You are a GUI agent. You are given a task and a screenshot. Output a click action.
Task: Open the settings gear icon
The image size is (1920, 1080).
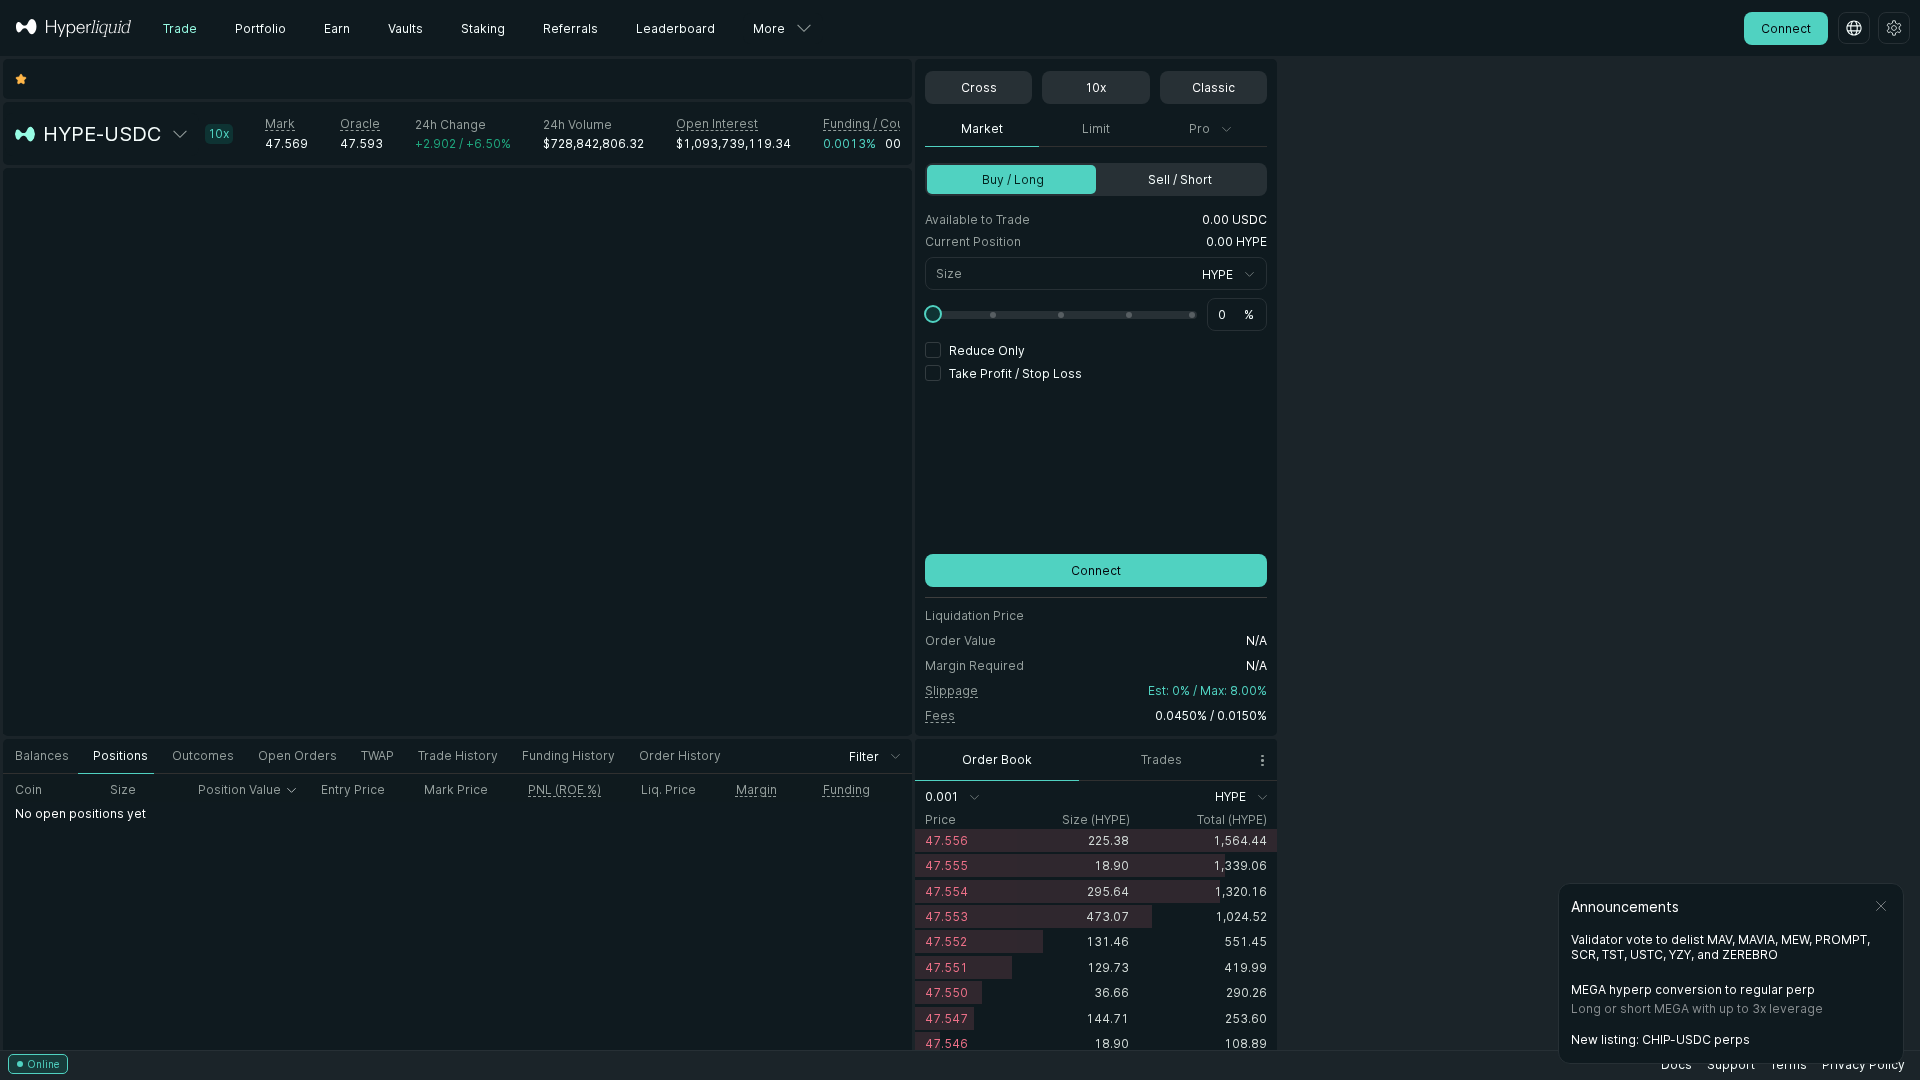coord(1894,28)
